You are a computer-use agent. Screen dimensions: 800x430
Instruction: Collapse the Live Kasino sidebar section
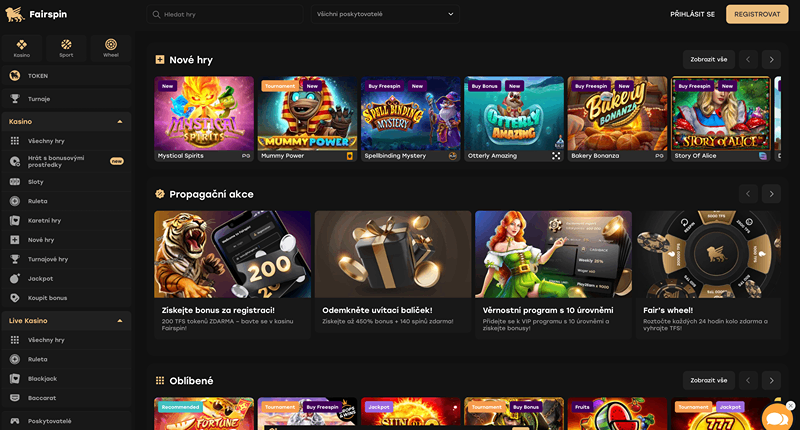(120, 321)
